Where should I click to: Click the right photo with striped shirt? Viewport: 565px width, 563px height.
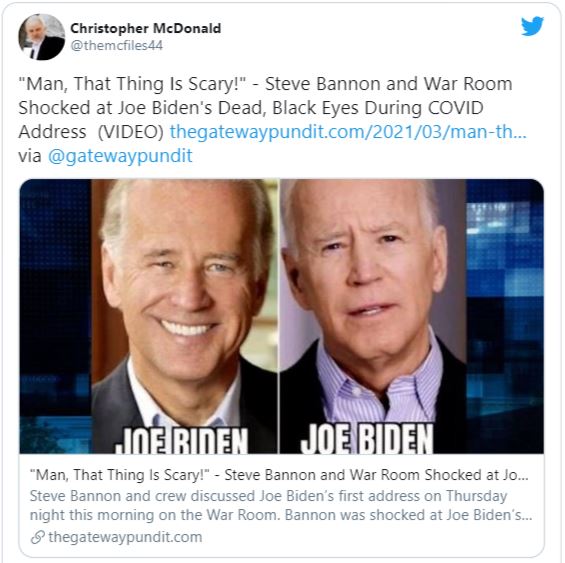(373, 316)
